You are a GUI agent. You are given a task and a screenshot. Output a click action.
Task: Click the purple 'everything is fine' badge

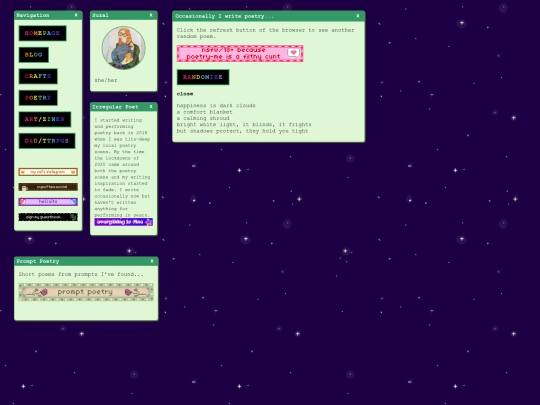pos(124,222)
